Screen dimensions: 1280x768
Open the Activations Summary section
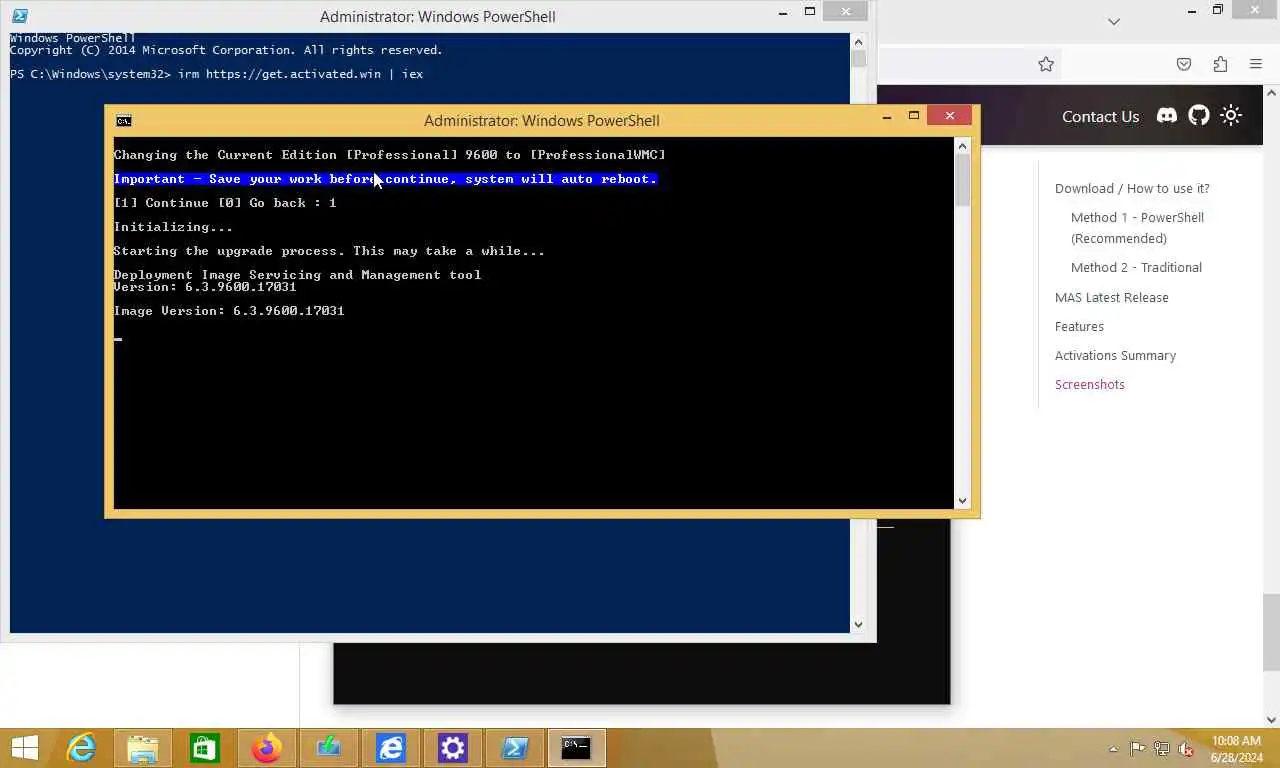pyautogui.click(x=1115, y=355)
